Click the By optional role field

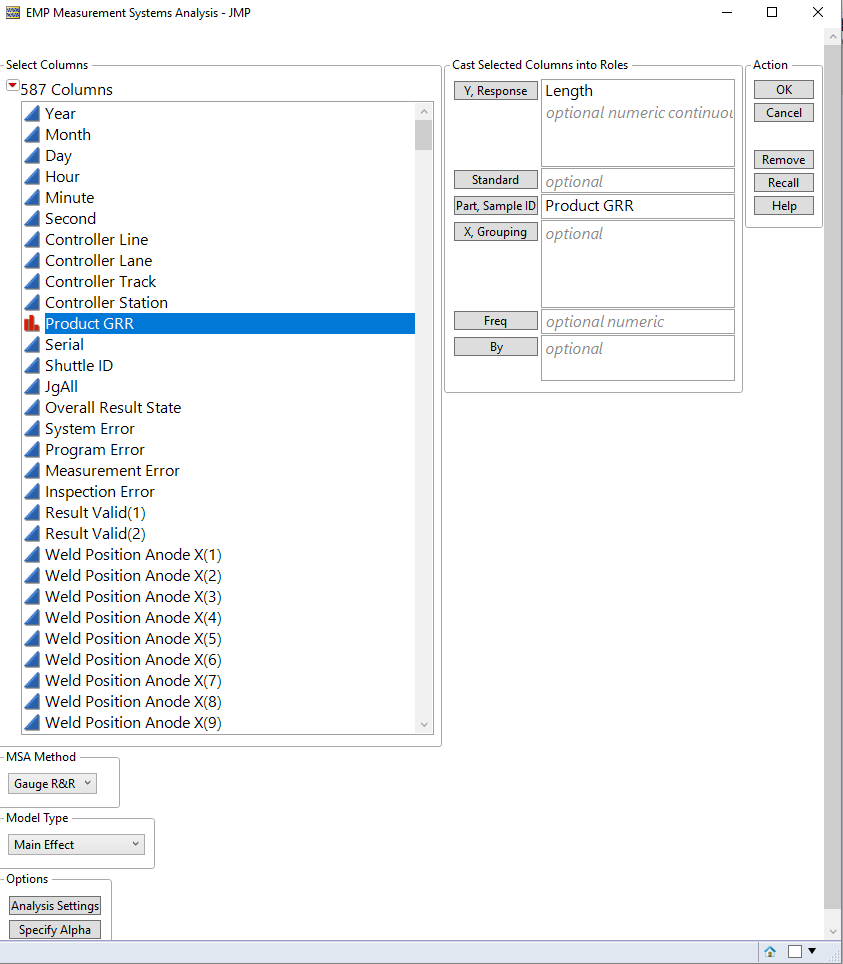coord(638,358)
